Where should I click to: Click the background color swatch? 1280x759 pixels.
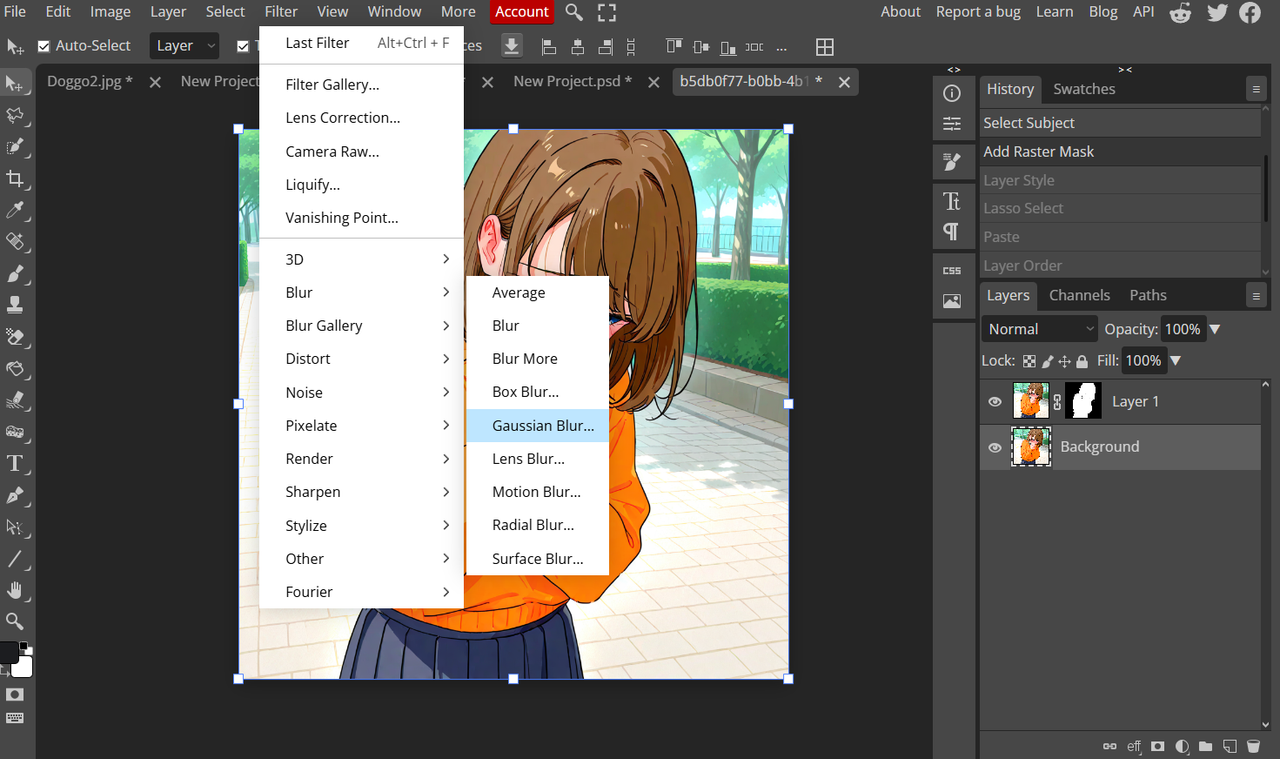coord(24,667)
